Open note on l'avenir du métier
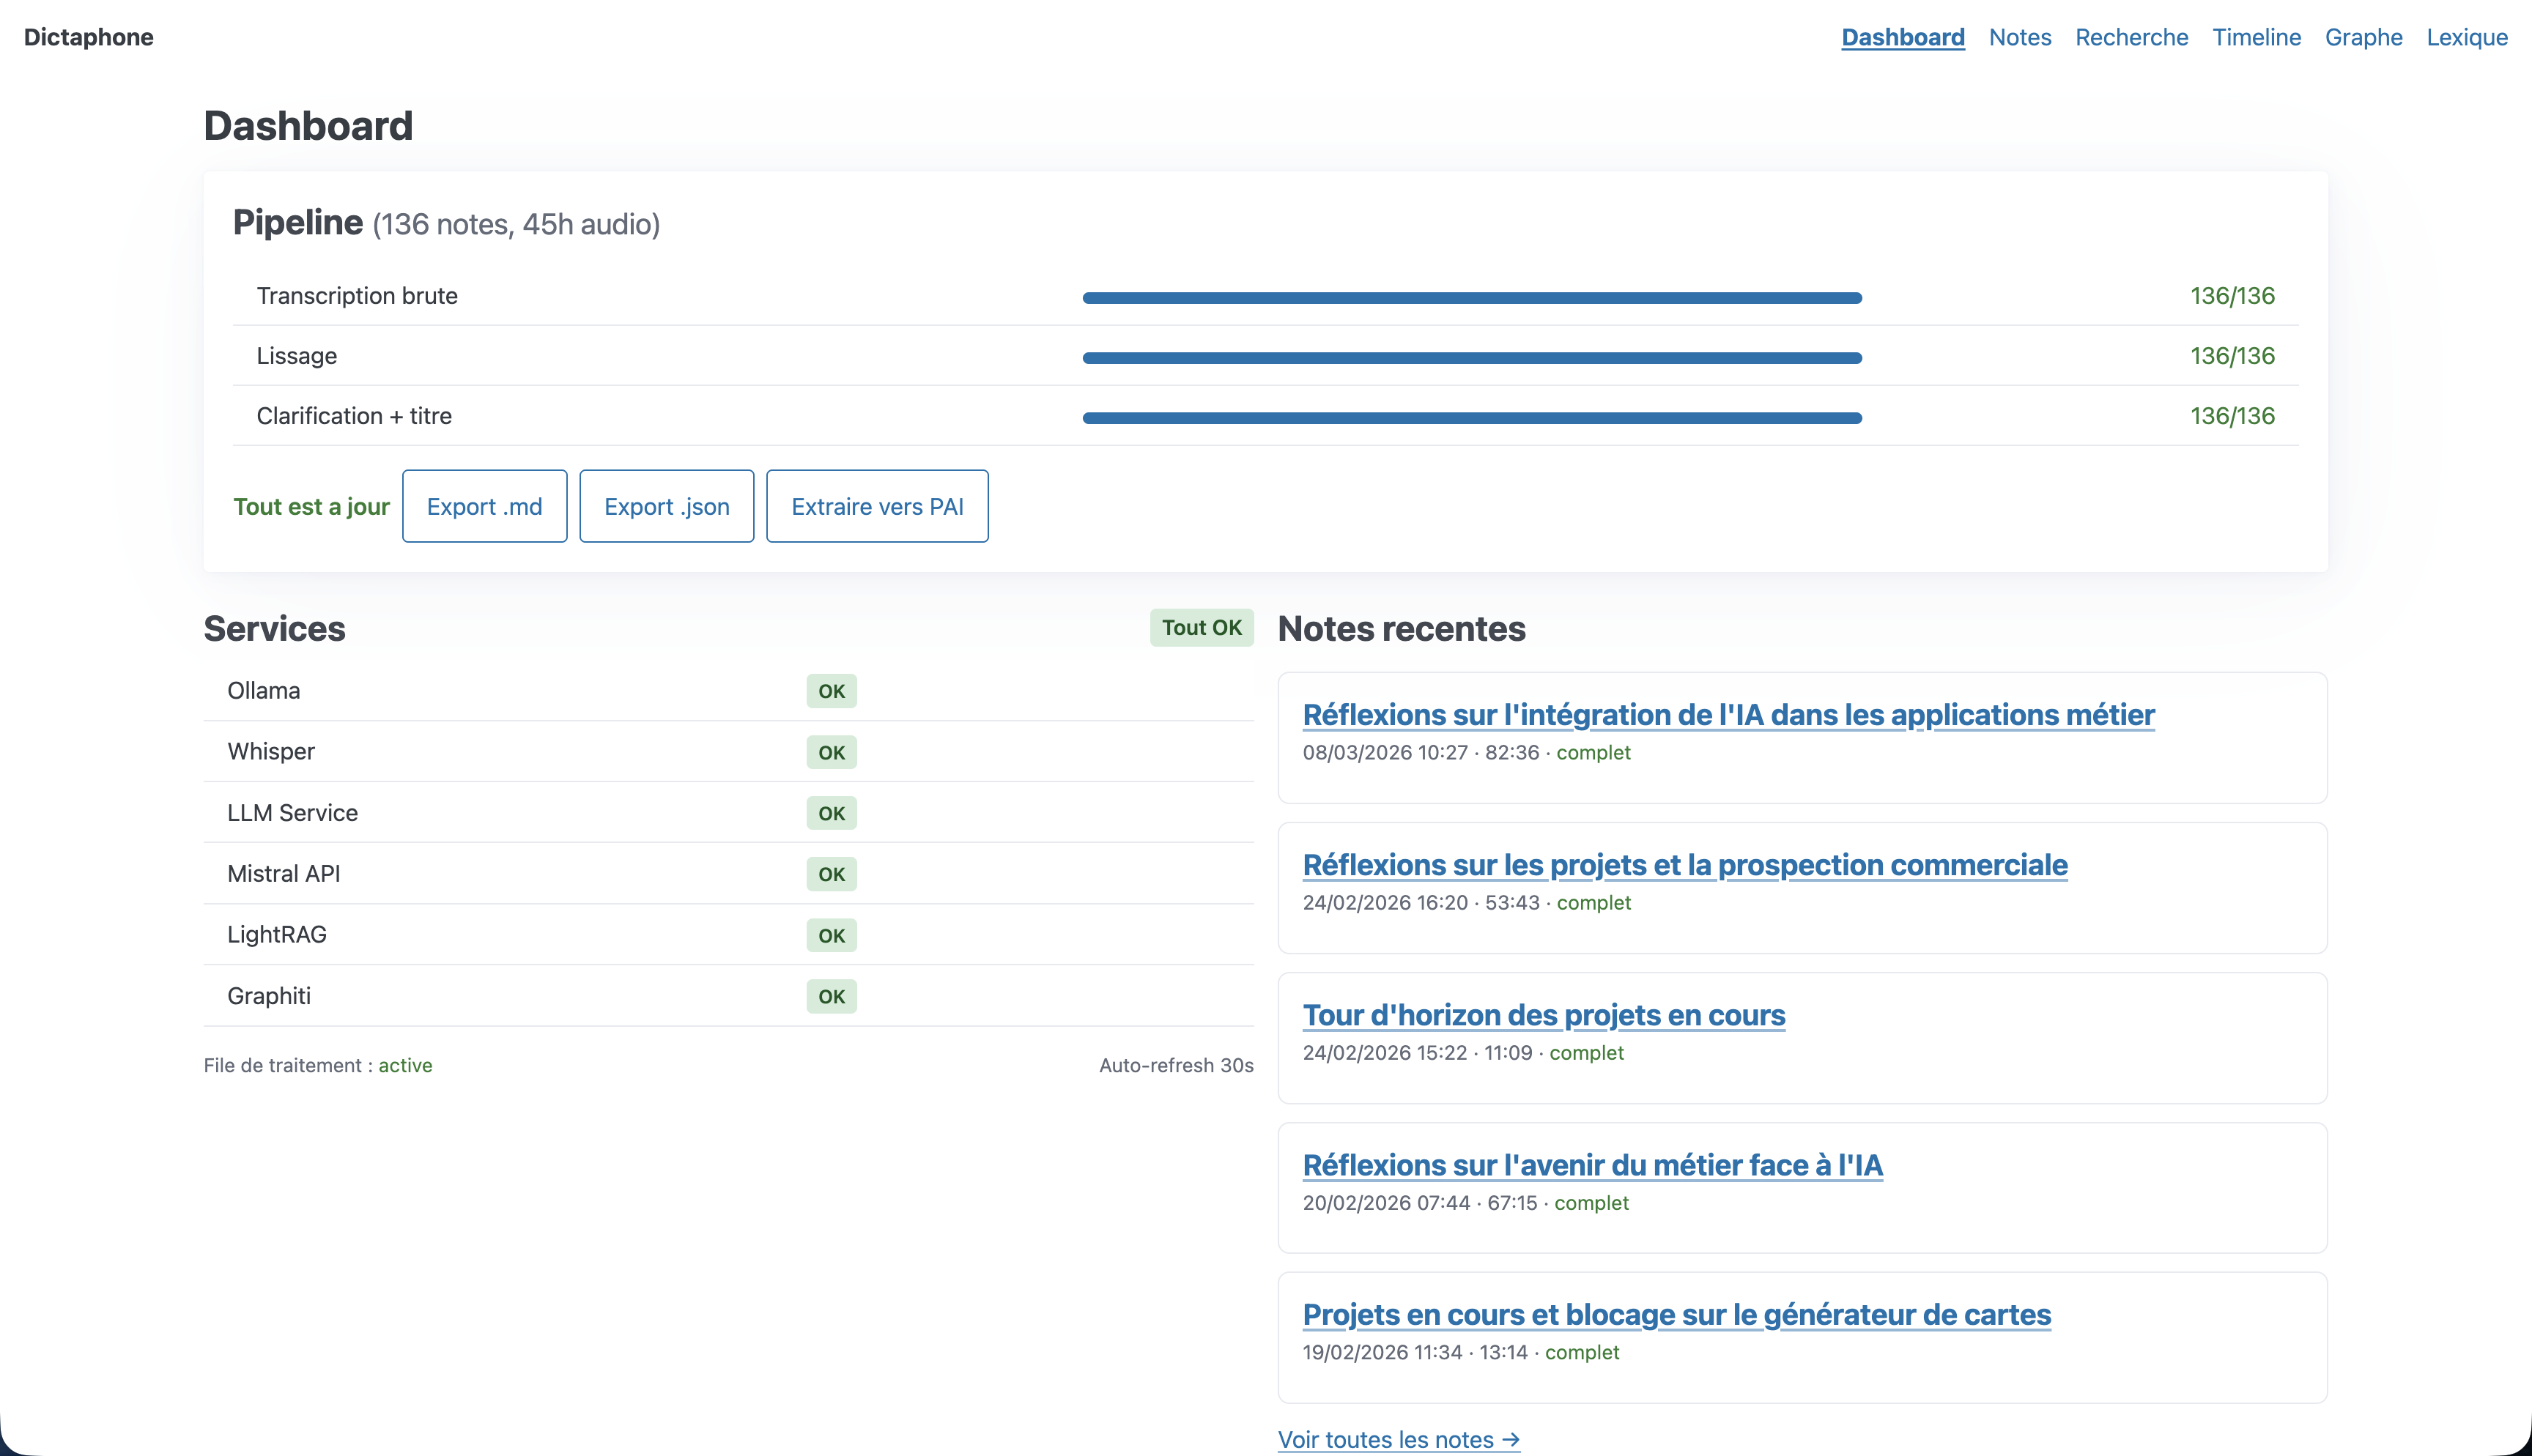Image resolution: width=2532 pixels, height=1456 pixels. [x=1593, y=1165]
